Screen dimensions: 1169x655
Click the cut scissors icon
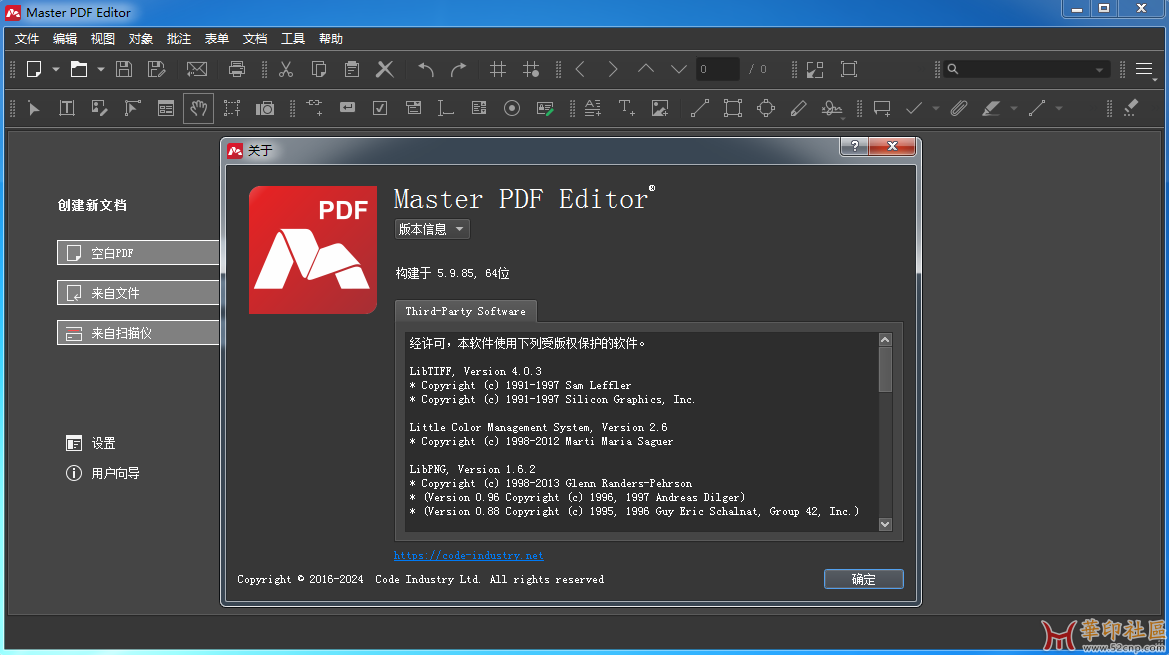[286, 69]
